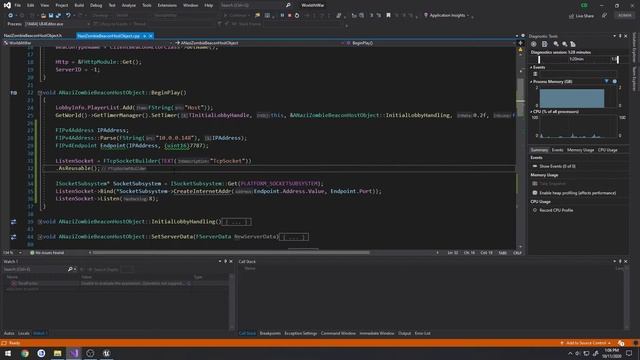Click the breakpoint marker on line 22

click(14, 93)
